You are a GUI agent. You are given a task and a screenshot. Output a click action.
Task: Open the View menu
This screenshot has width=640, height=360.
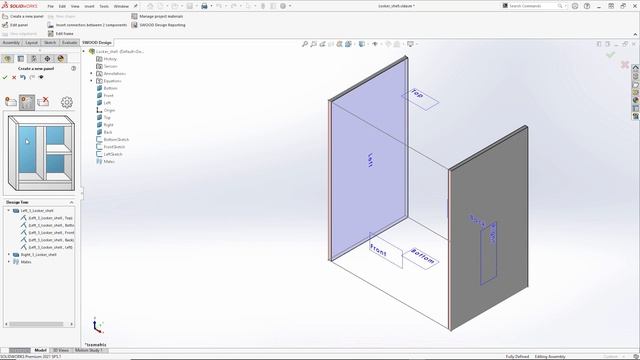(x=75, y=6)
